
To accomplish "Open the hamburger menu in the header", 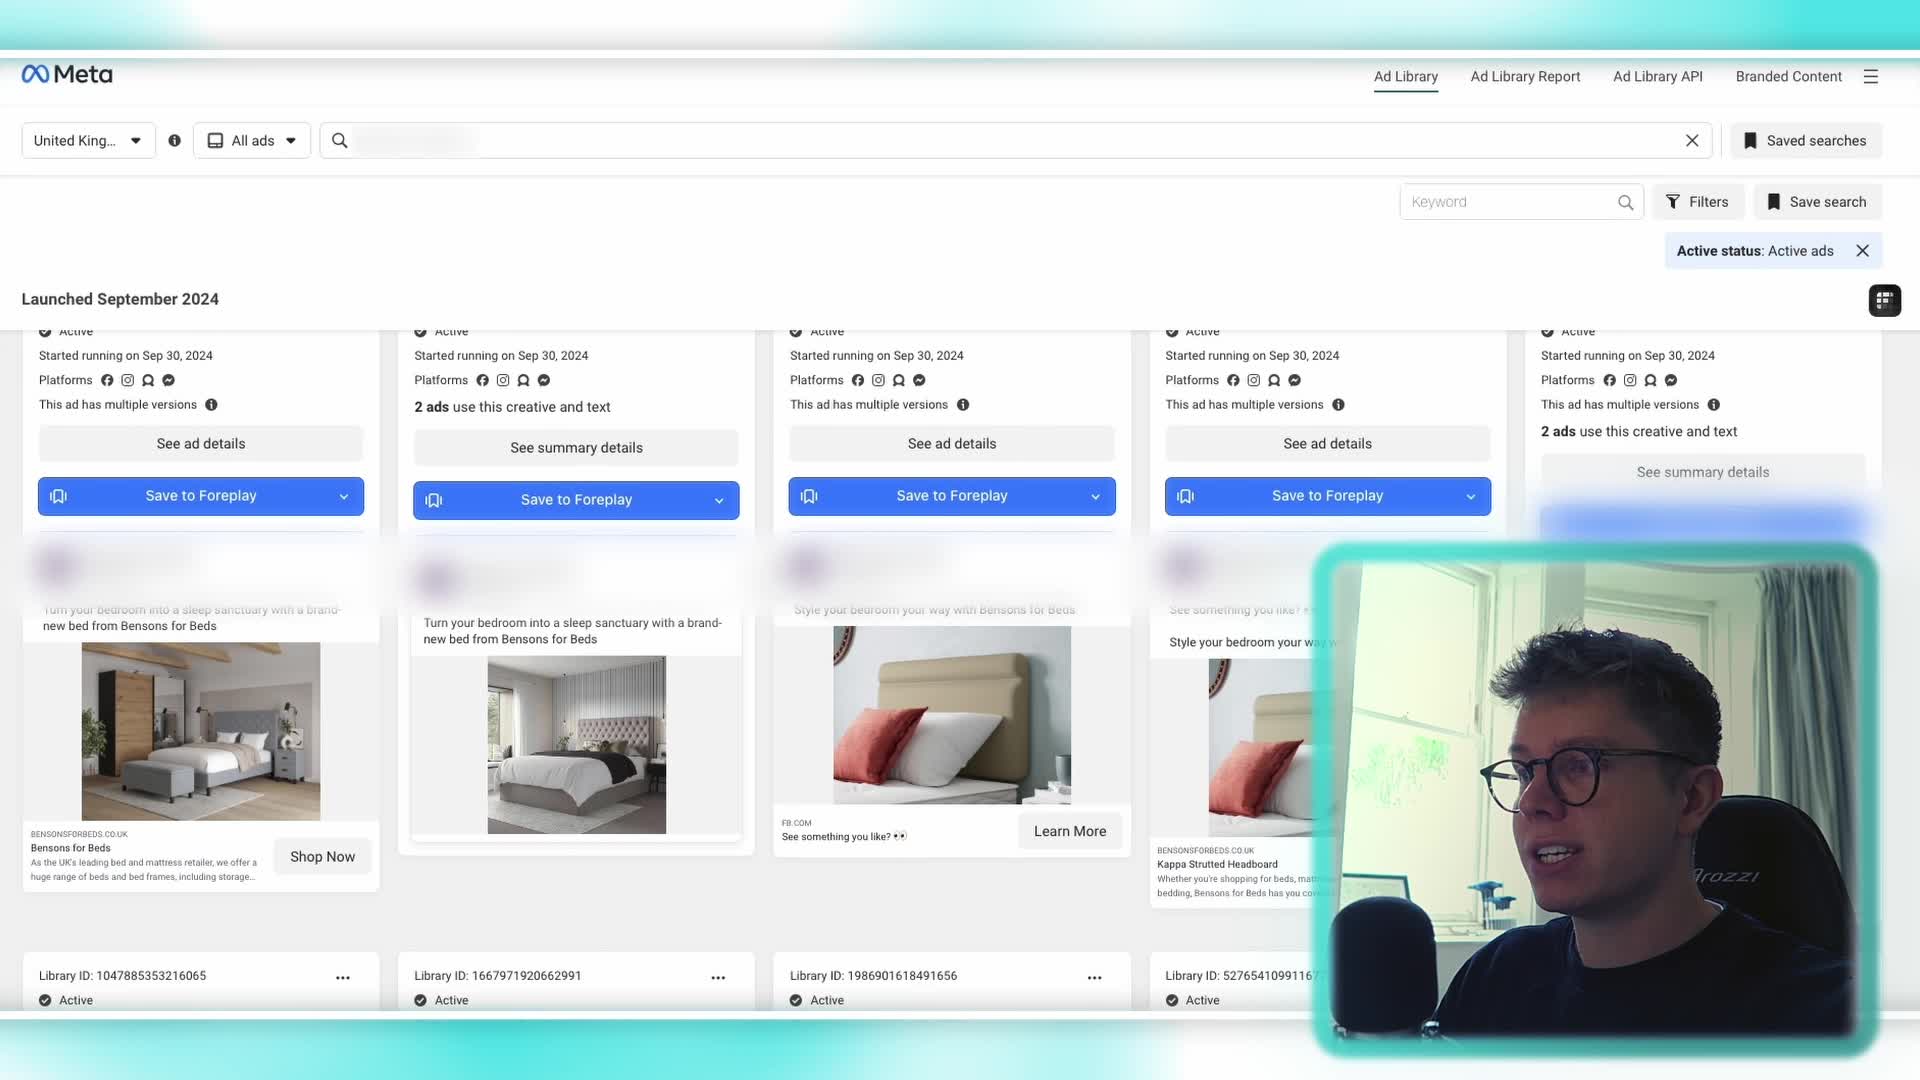I will point(1871,77).
